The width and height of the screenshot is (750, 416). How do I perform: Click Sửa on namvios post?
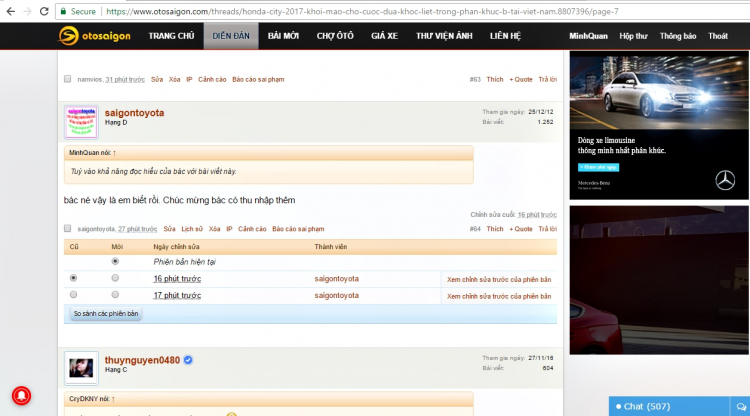click(157, 79)
